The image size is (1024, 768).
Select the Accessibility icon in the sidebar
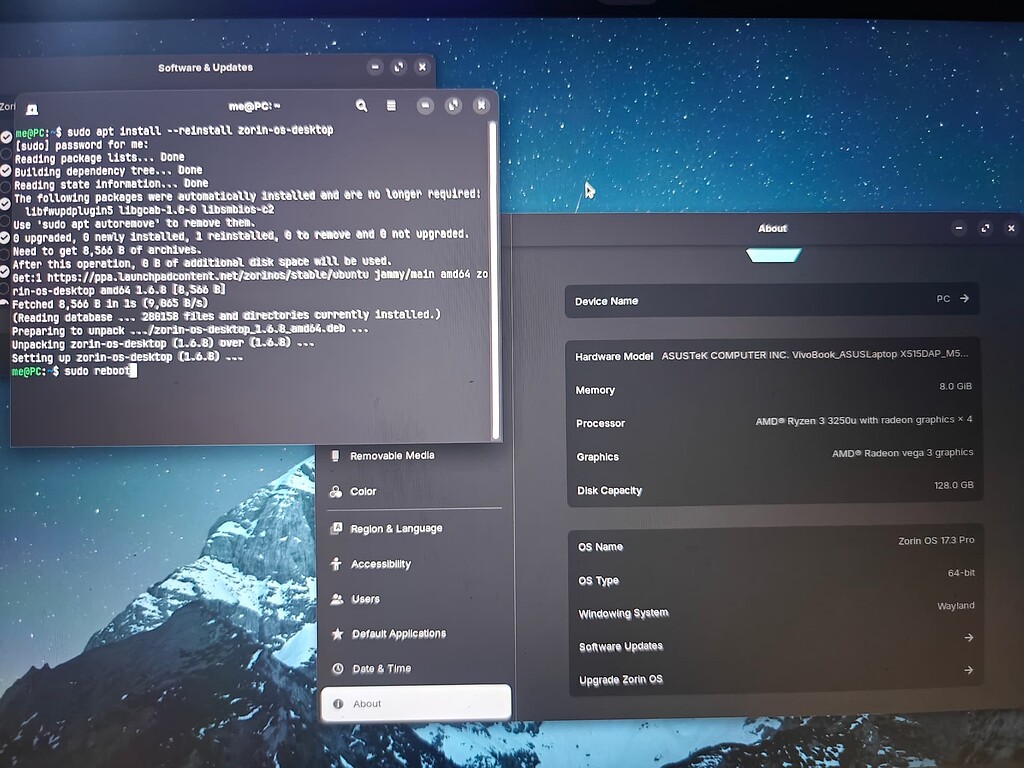click(x=334, y=563)
